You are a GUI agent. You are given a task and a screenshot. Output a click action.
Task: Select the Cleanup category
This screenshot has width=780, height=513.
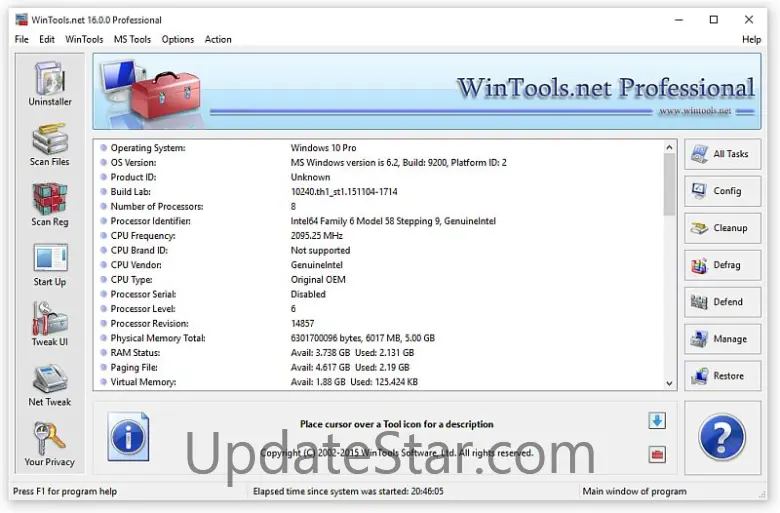[722, 228]
